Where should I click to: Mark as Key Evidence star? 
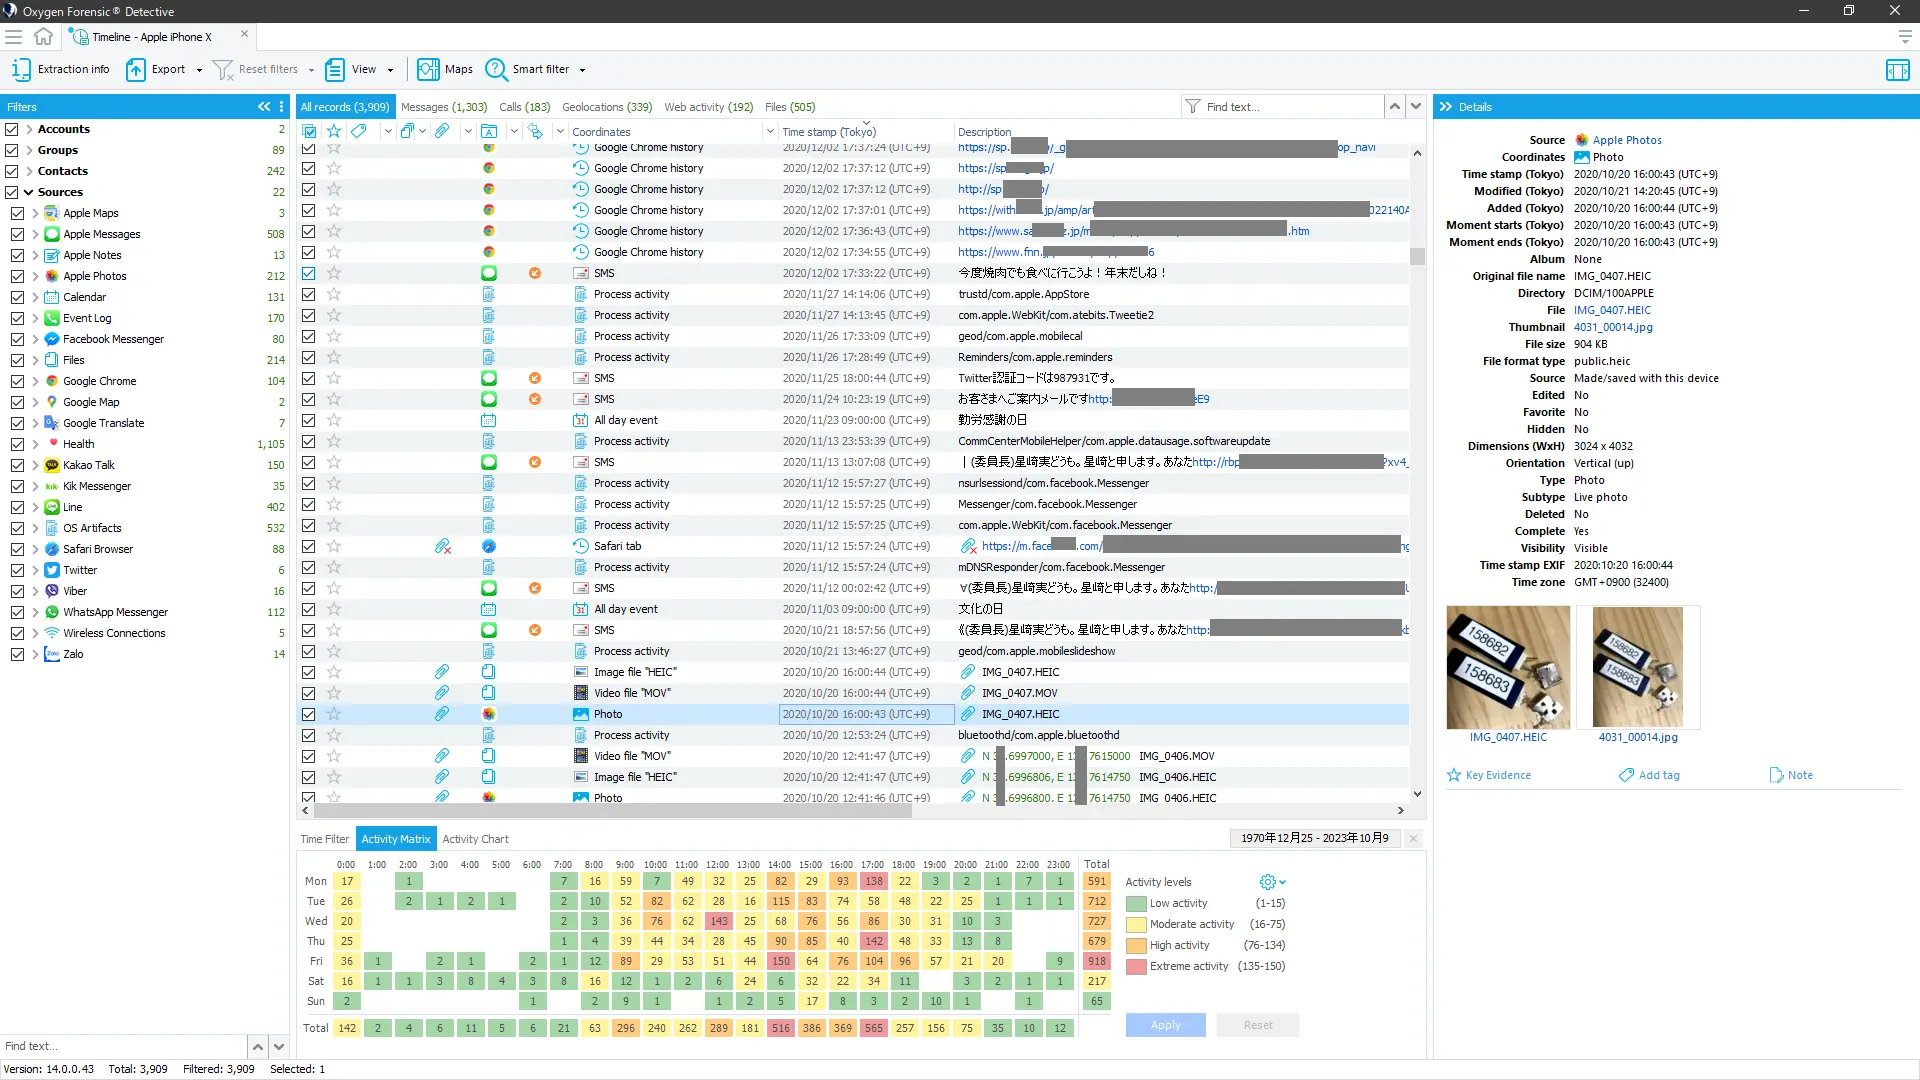(x=1454, y=775)
